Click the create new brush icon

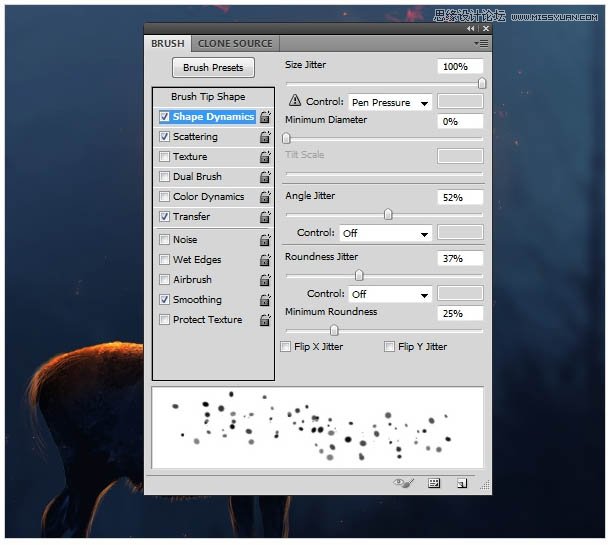click(x=462, y=482)
